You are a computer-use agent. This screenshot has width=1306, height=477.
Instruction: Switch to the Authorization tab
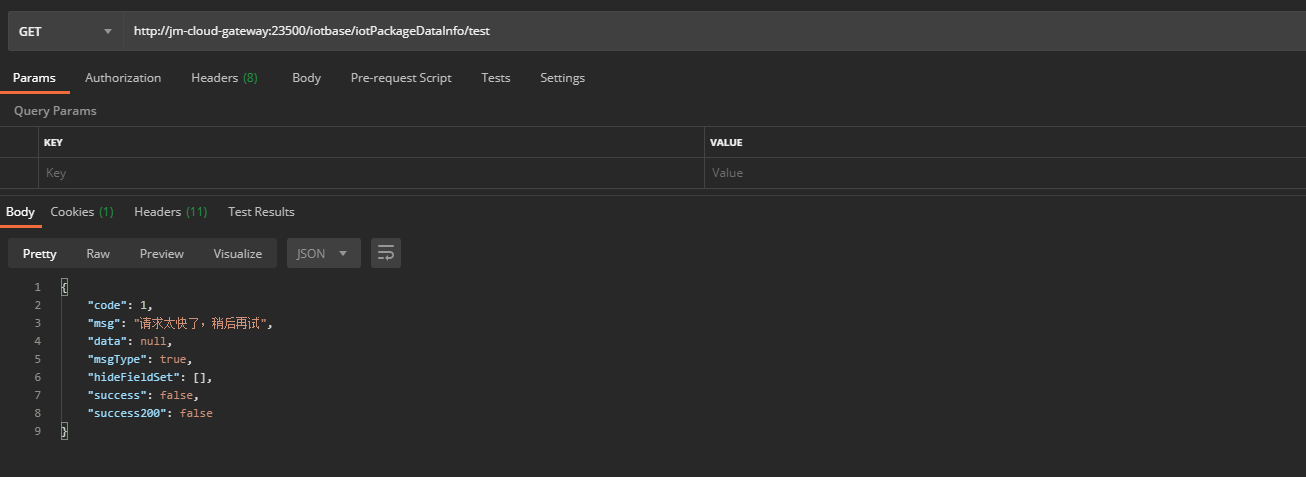point(123,78)
